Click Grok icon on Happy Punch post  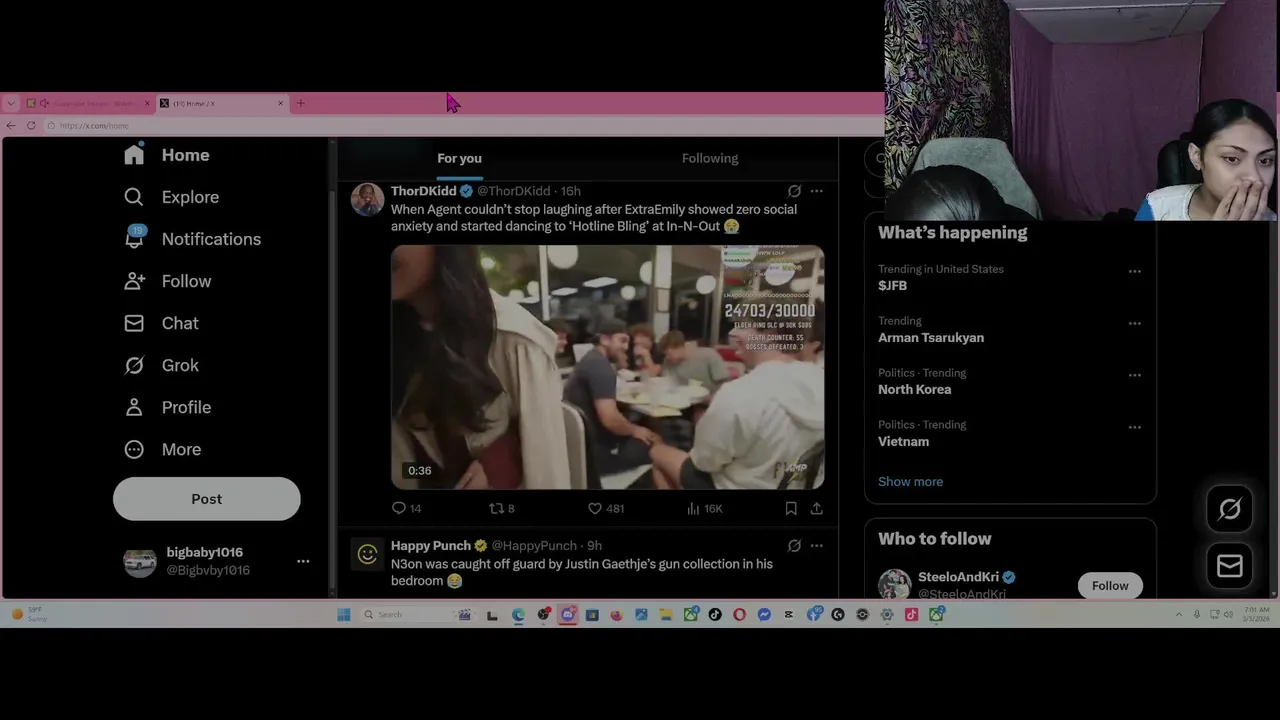(x=794, y=546)
